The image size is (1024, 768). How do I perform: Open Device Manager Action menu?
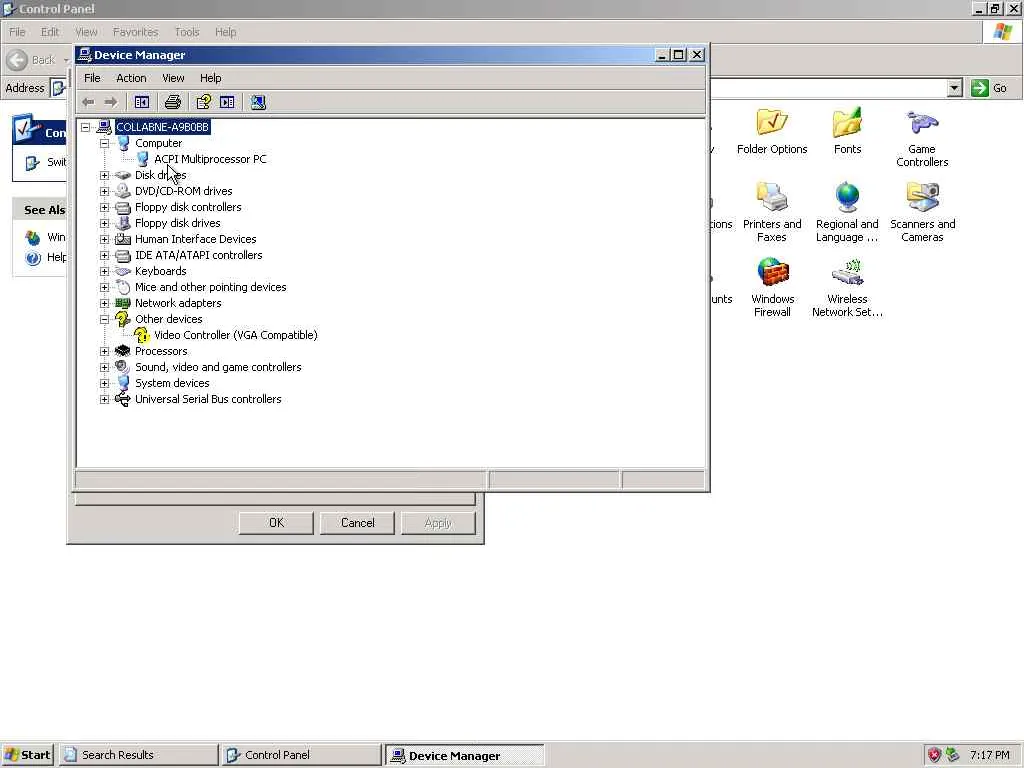(x=131, y=78)
